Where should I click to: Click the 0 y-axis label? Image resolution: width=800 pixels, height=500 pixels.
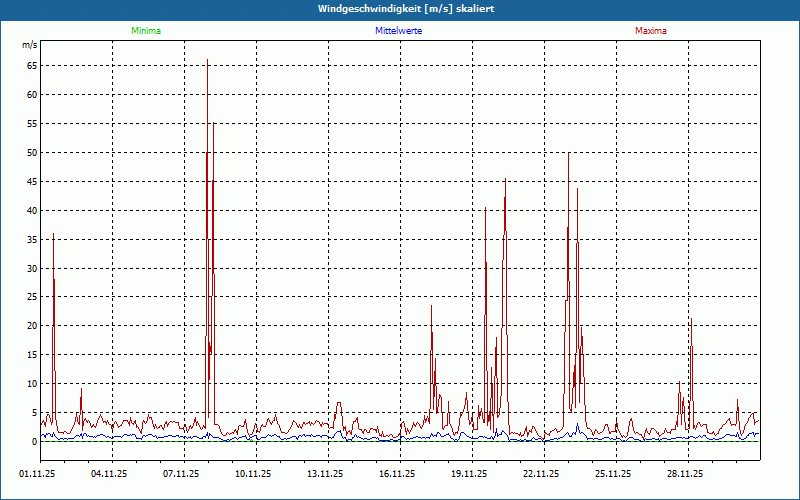tap(35, 442)
